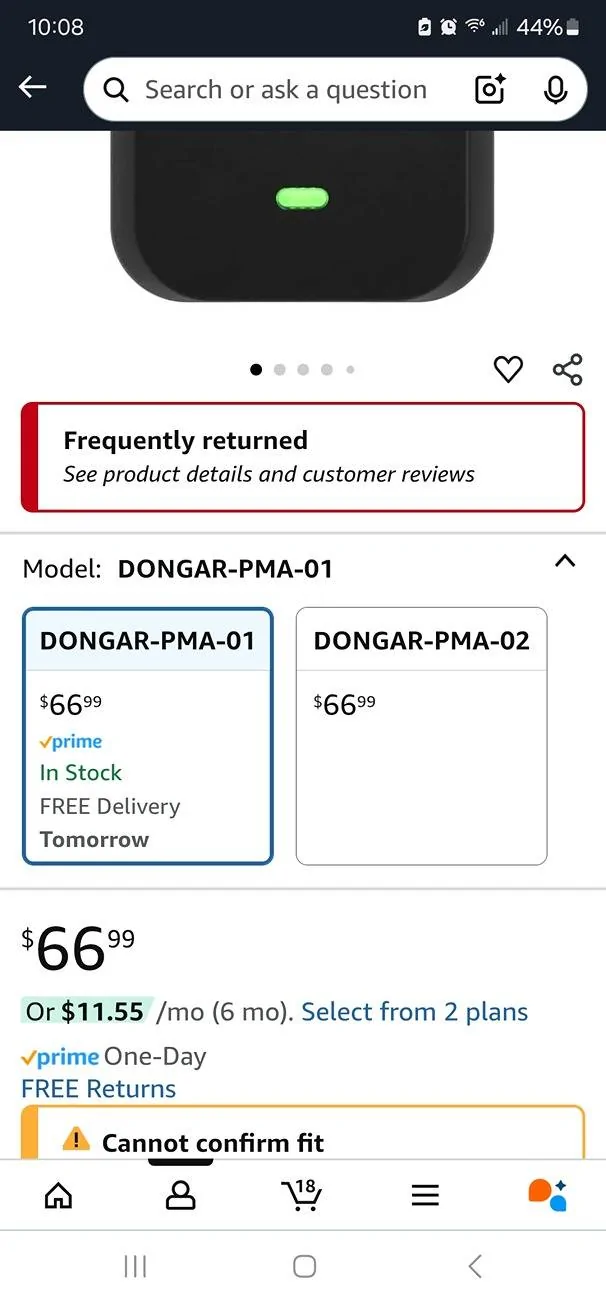
Task: Add item to wishlist with heart icon
Action: pos(508,369)
